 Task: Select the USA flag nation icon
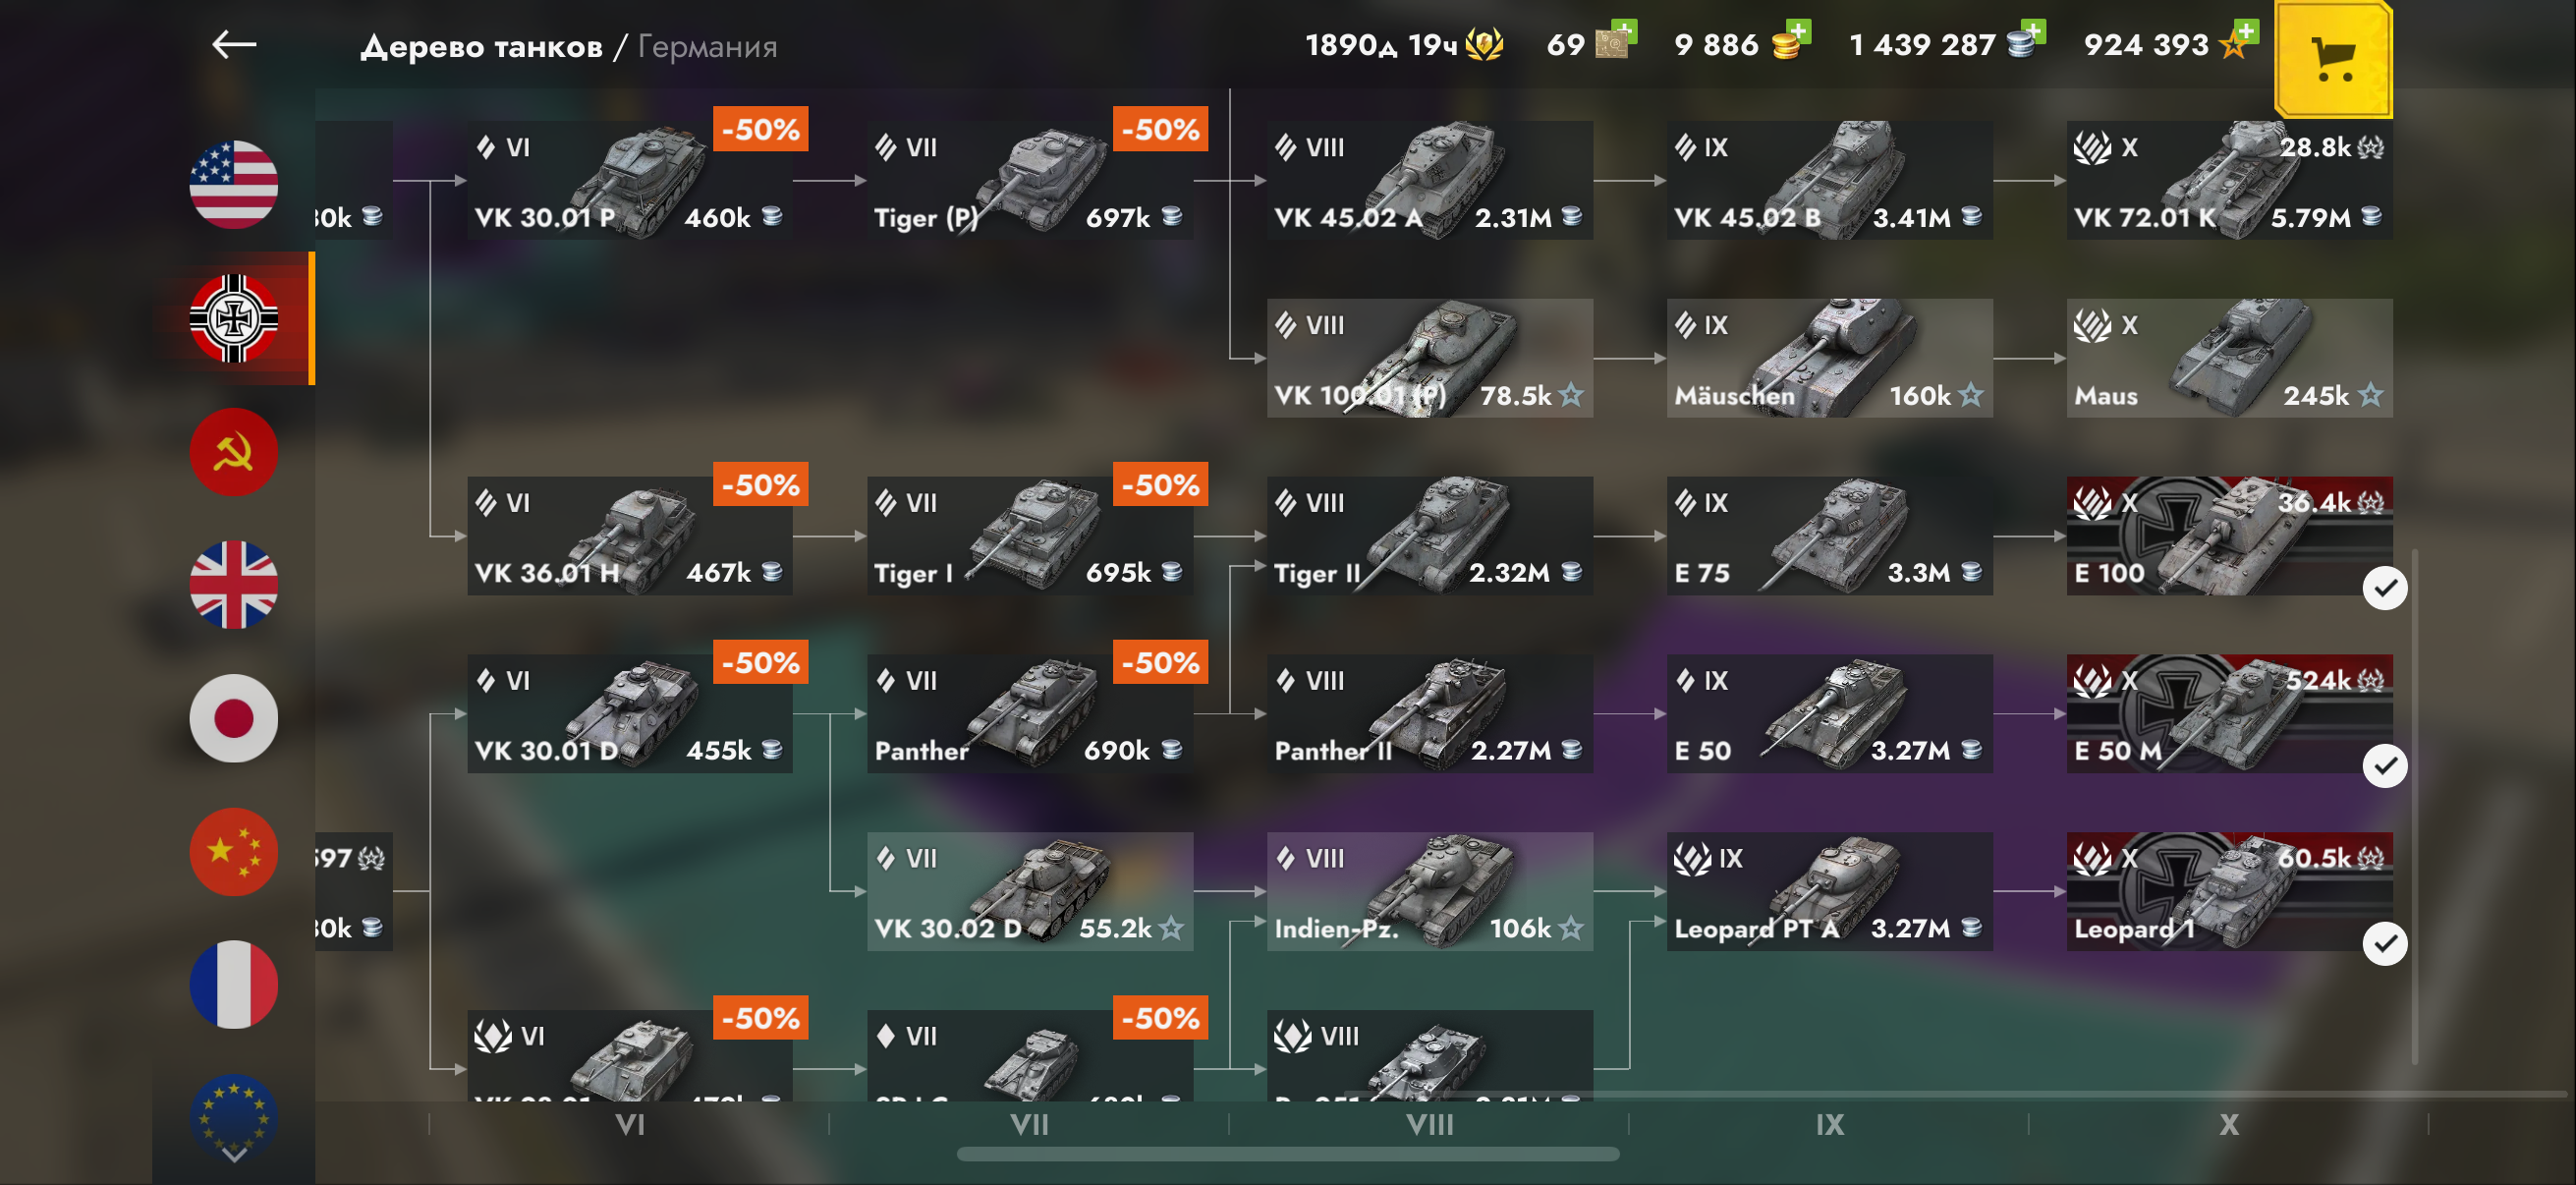[x=234, y=185]
